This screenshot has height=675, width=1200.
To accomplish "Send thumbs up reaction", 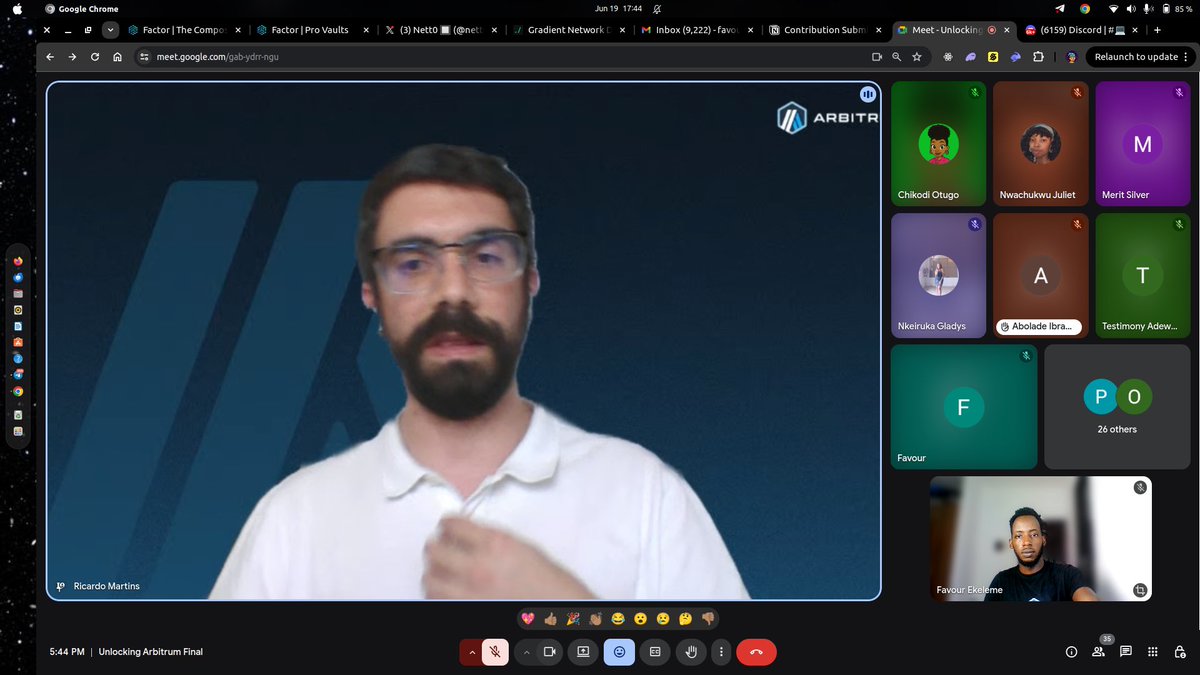I will 550,619.
